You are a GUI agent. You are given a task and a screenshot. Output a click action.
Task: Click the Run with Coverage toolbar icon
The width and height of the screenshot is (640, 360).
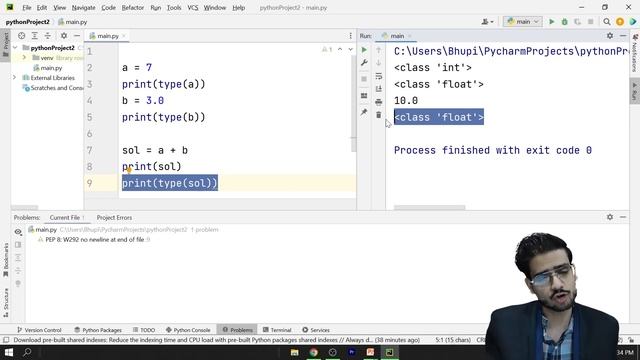577,22
